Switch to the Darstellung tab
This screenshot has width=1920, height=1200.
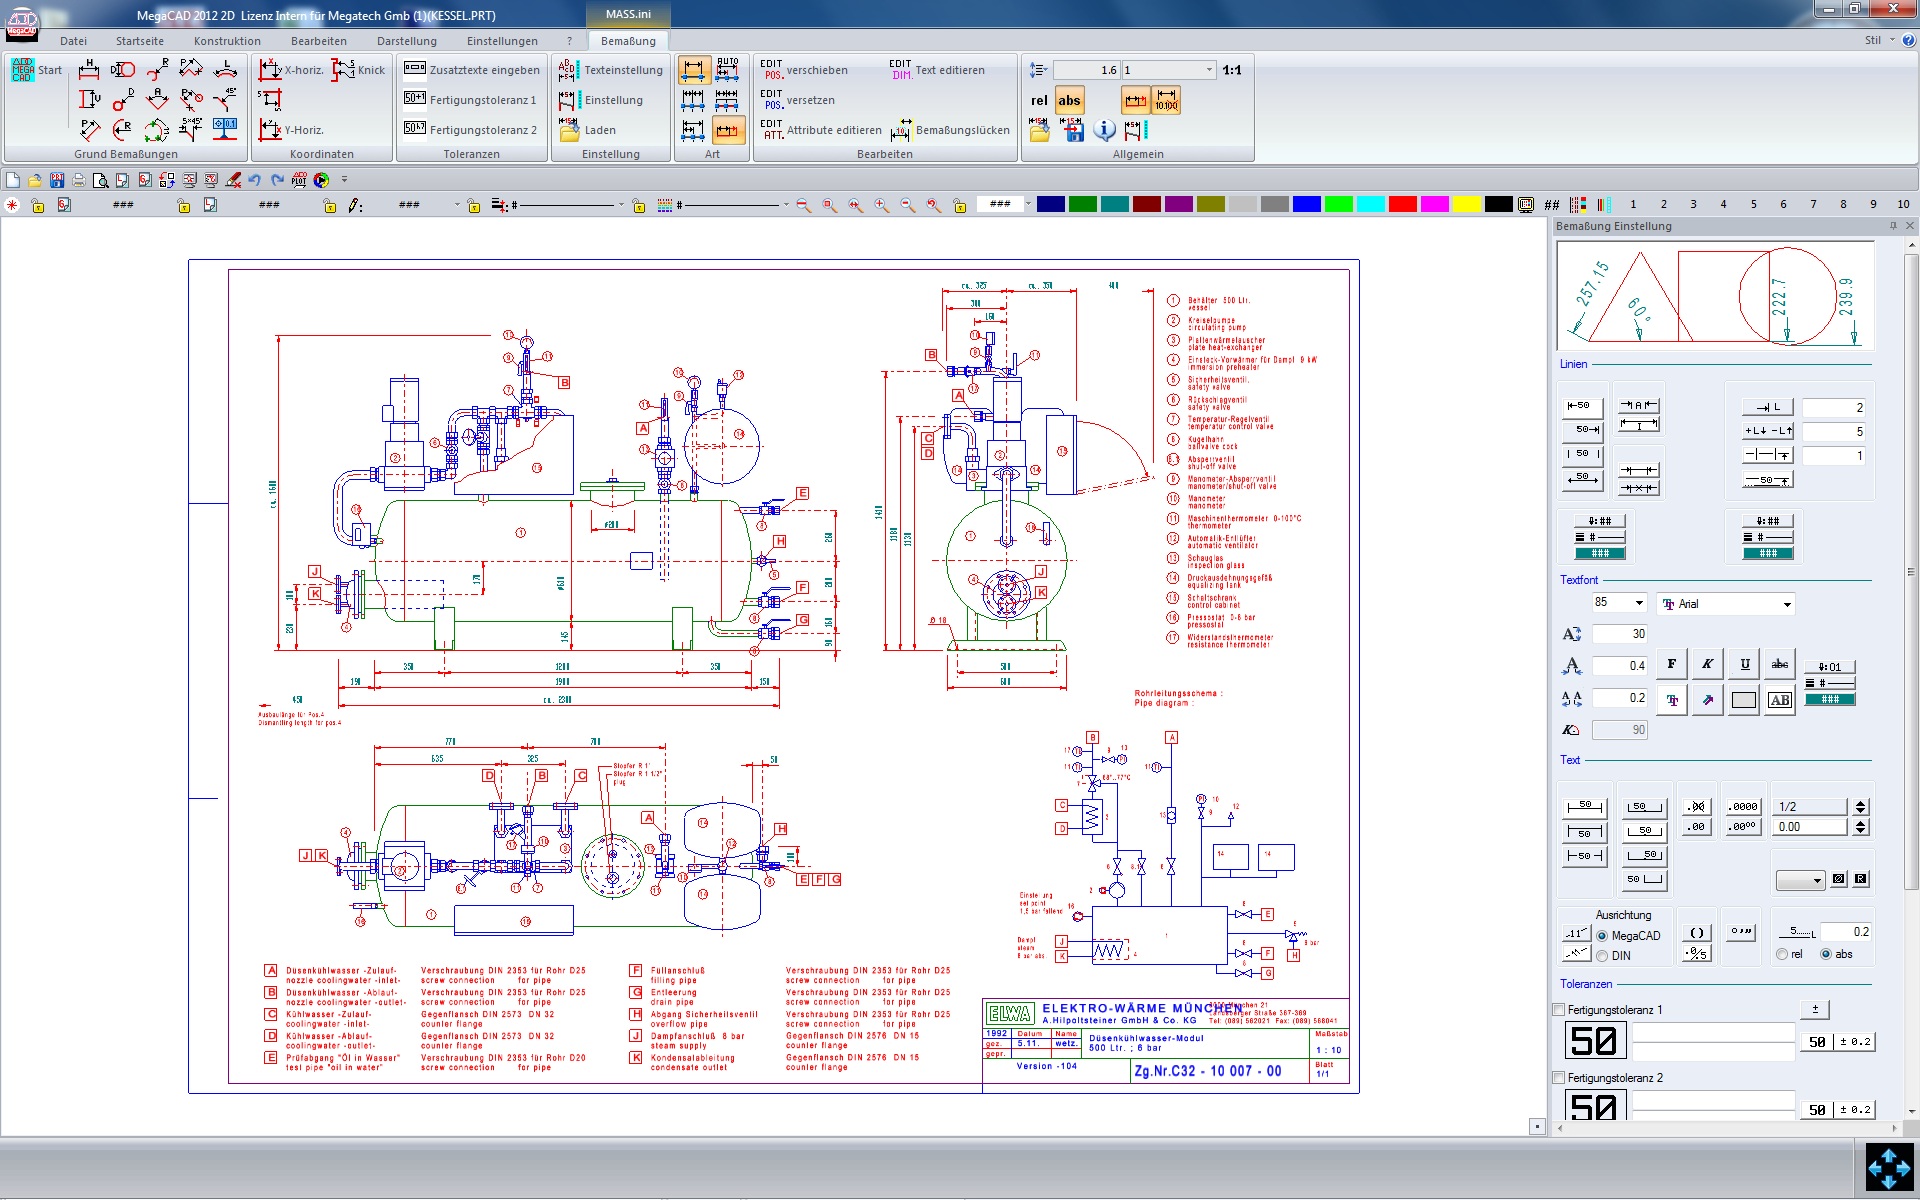point(406,41)
